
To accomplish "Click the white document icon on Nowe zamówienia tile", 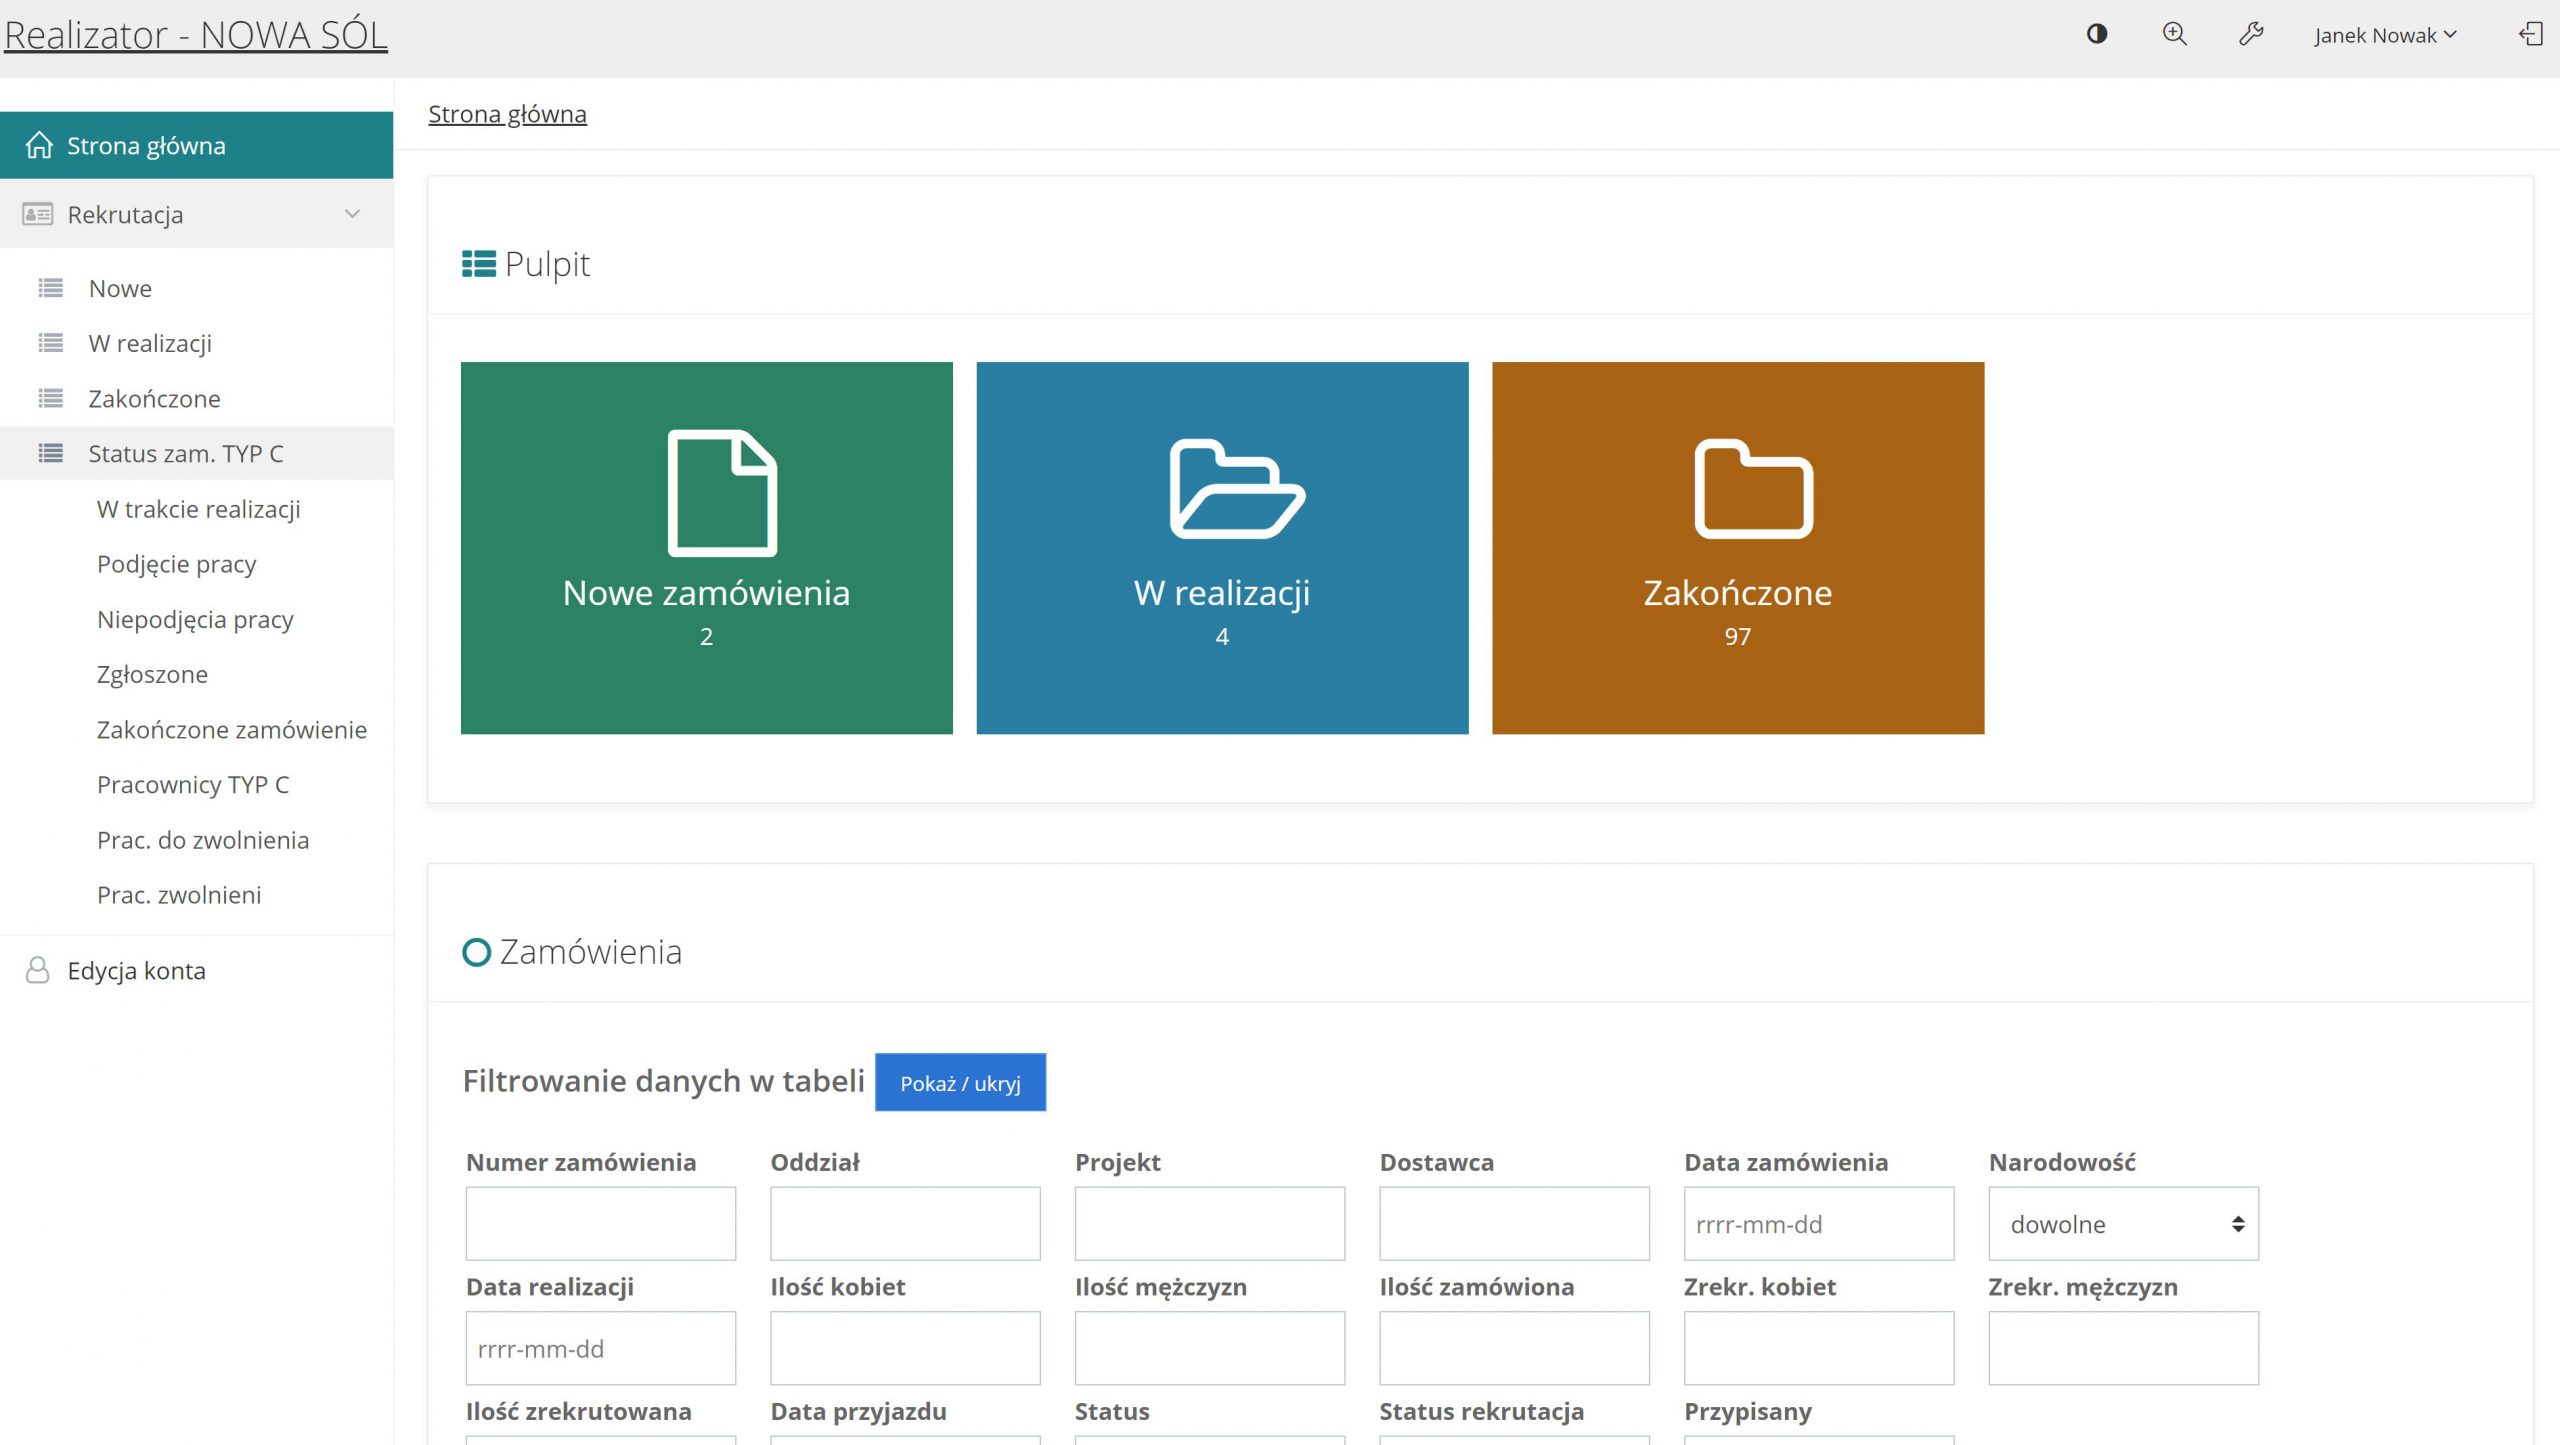I will tap(722, 492).
